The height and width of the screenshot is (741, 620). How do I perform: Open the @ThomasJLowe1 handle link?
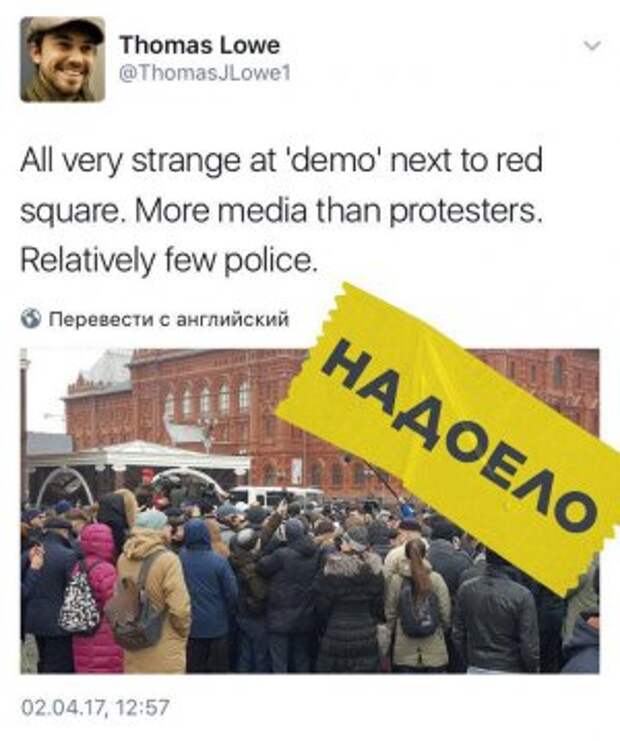tap(205, 73)
